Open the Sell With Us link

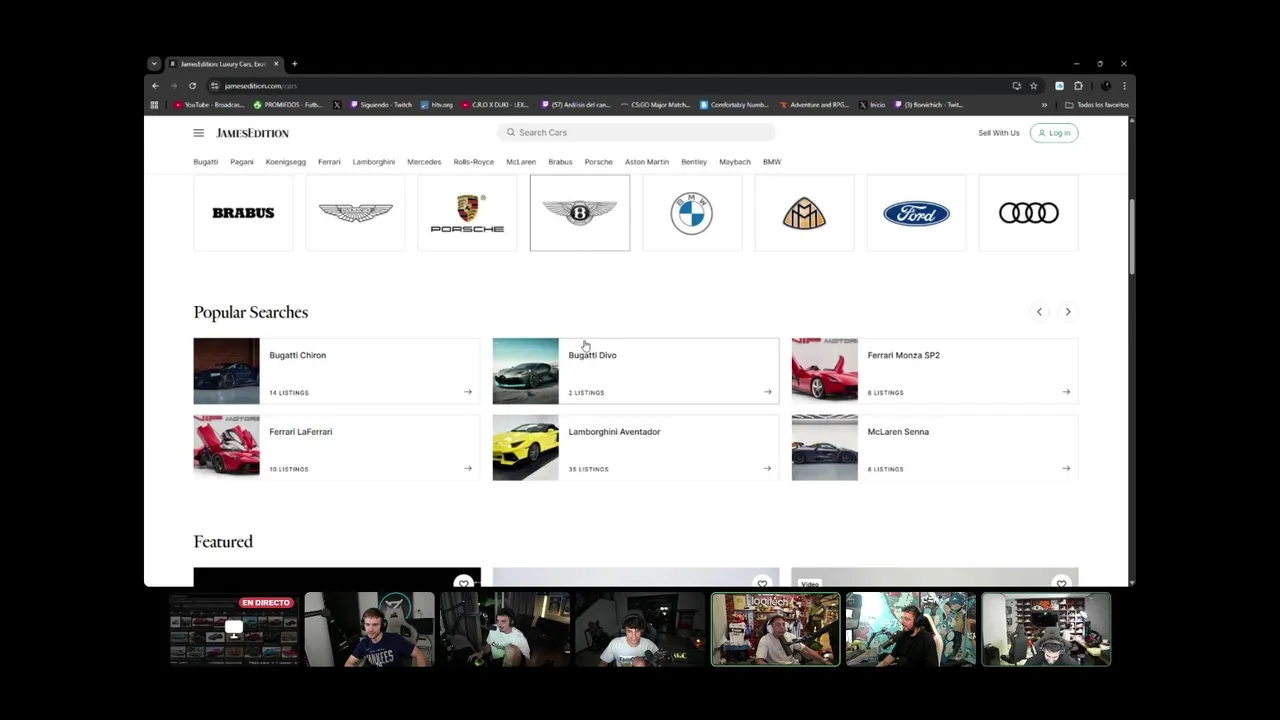[x=998, y=133]
